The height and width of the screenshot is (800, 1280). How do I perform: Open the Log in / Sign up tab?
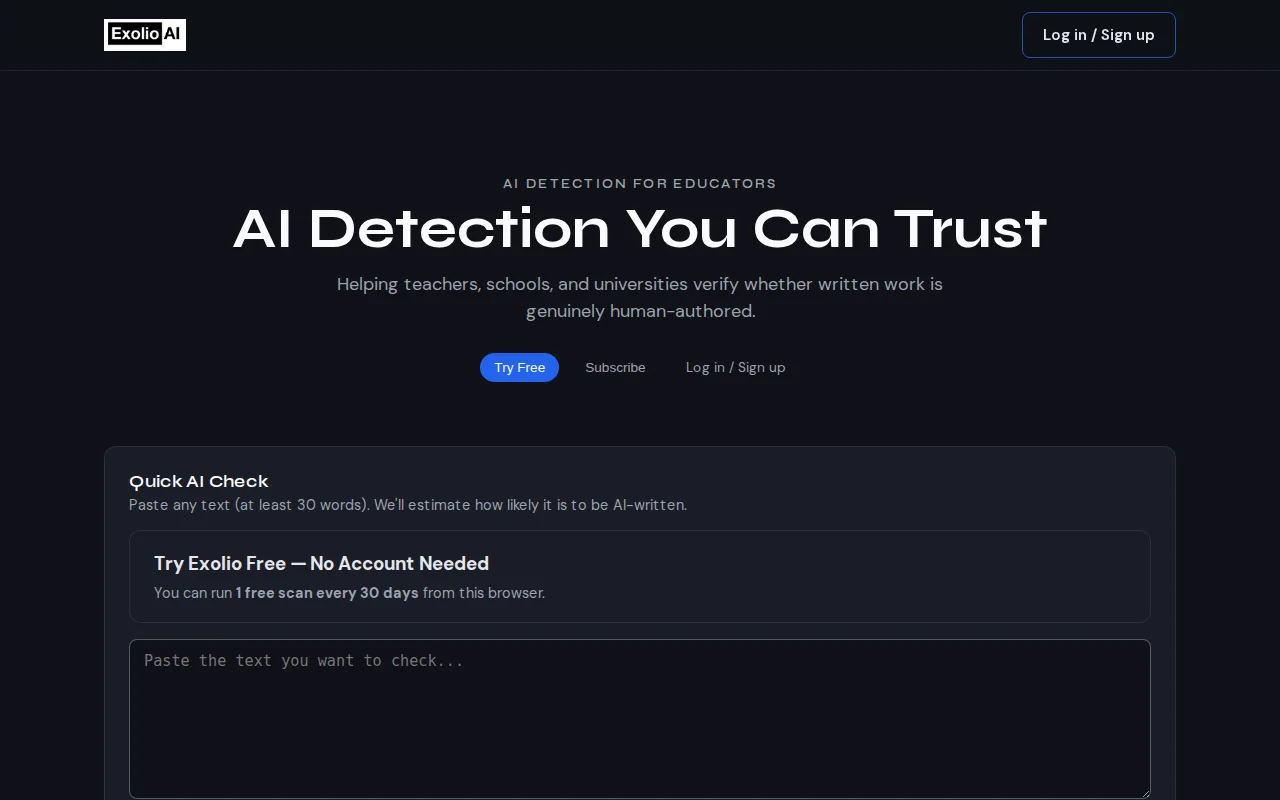point(735,367)
